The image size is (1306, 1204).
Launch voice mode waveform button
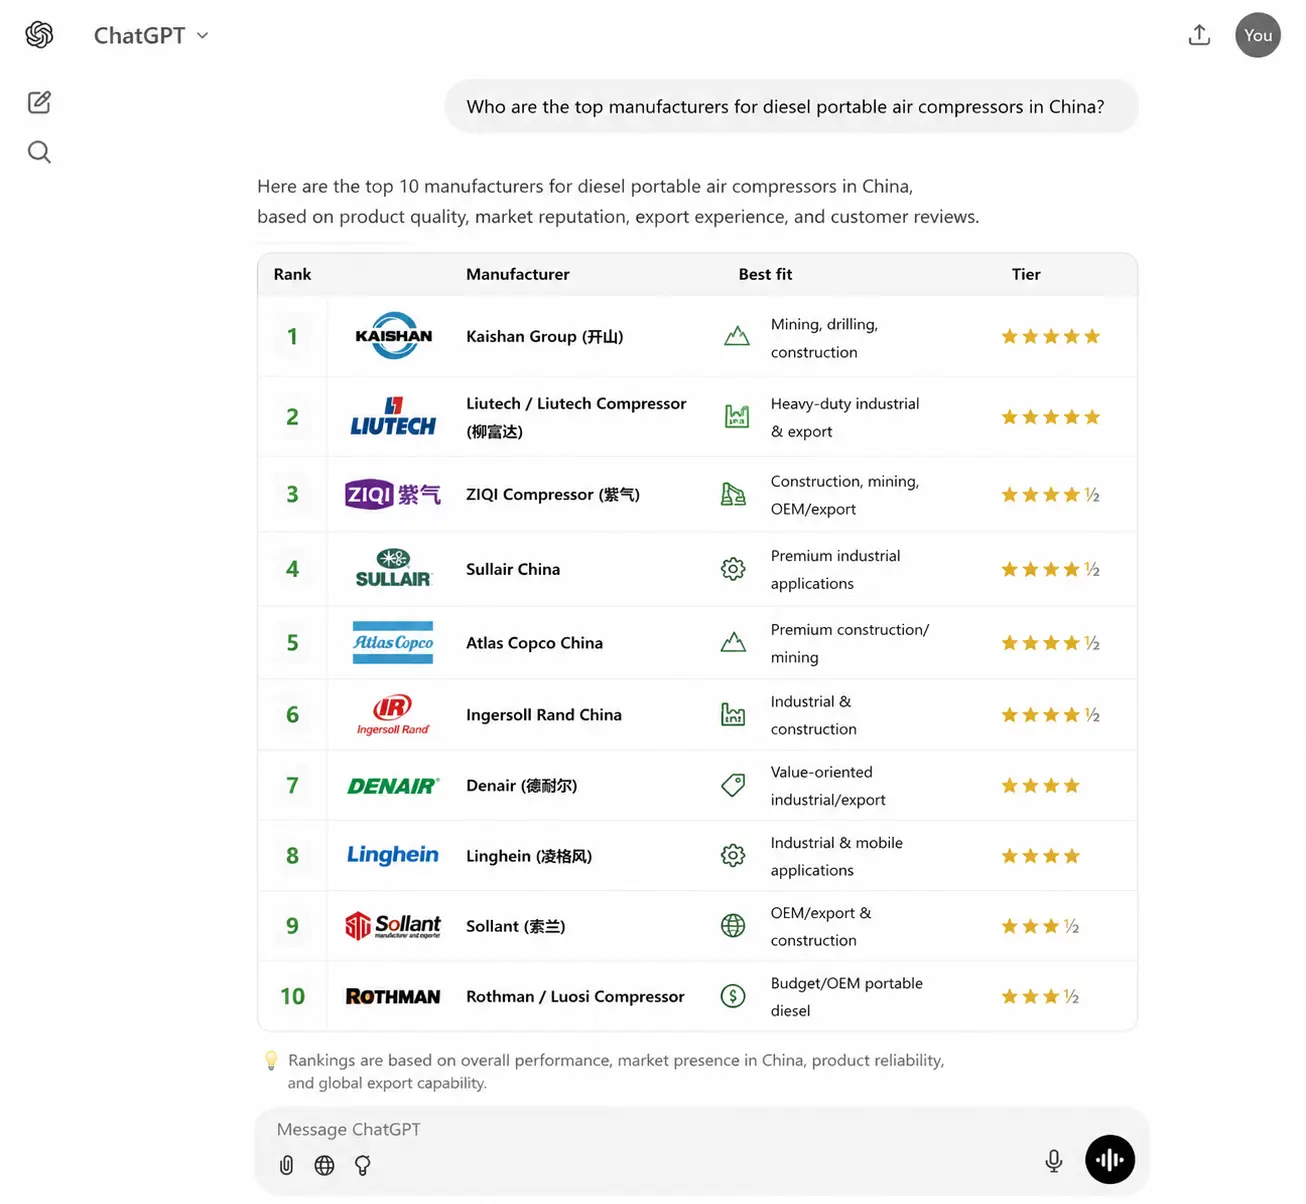point(1109,1160)
